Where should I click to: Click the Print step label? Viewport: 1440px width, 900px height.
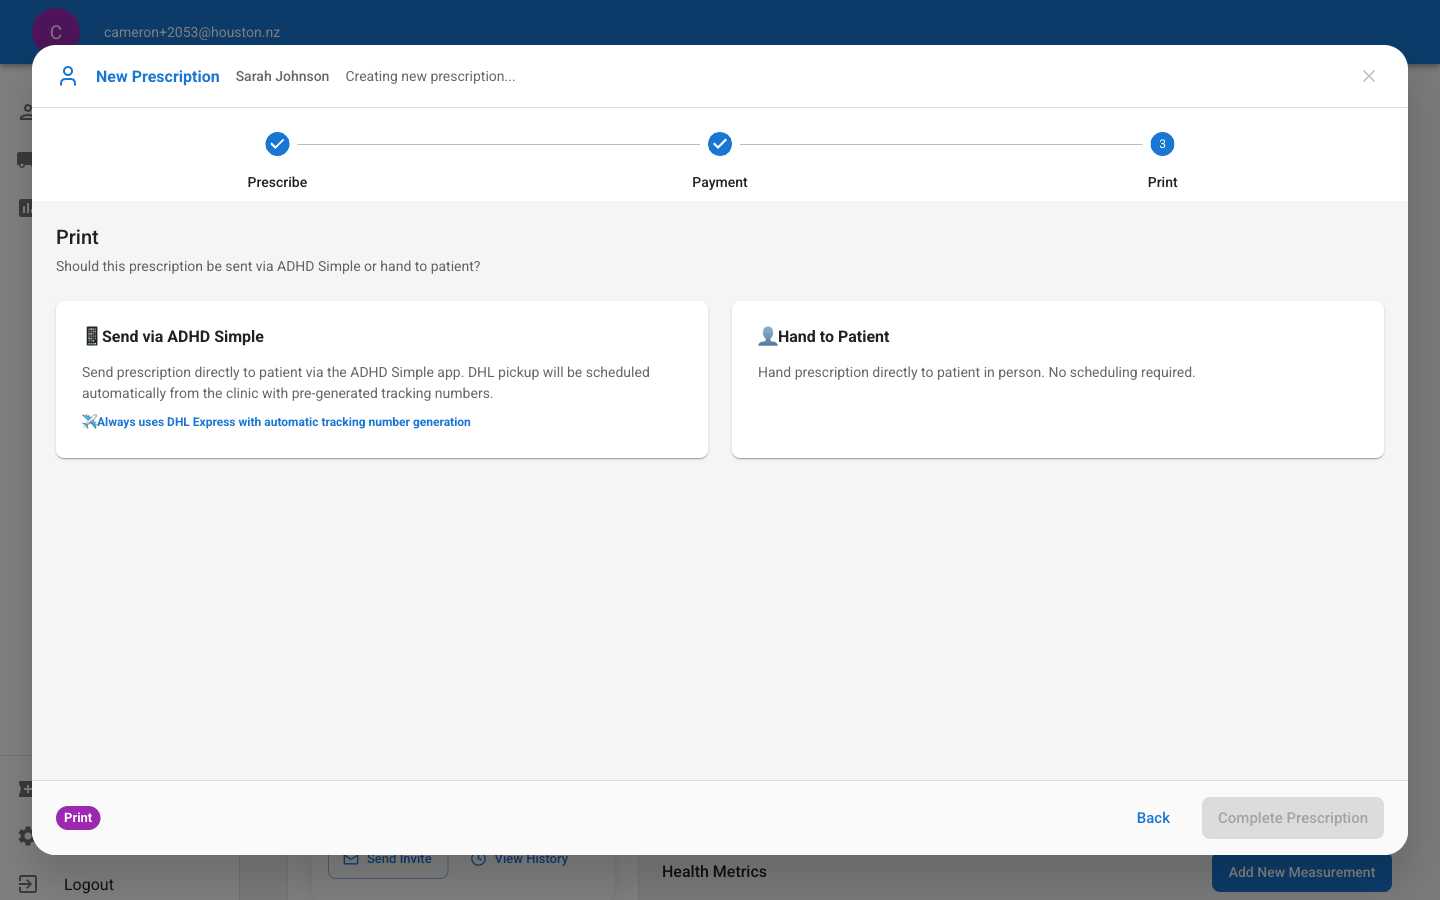click(1162, 182)
